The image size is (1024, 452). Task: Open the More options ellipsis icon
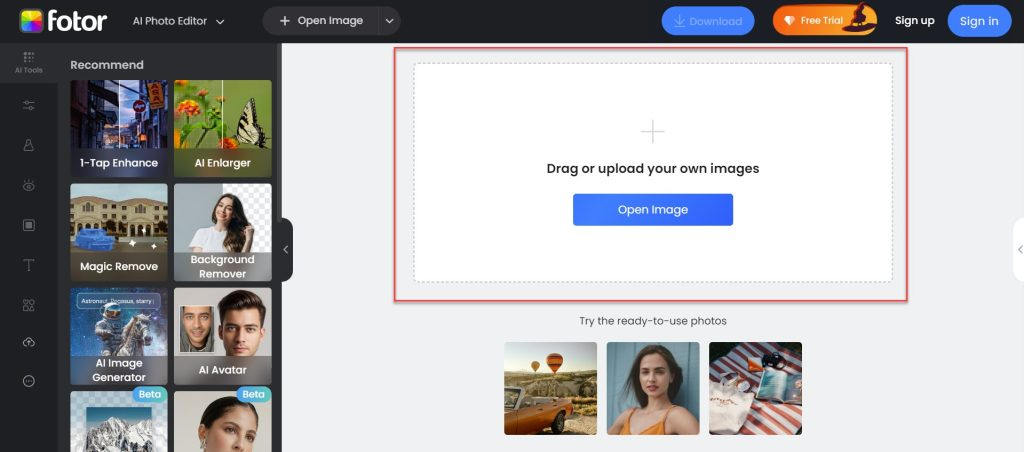click(29, 381)
